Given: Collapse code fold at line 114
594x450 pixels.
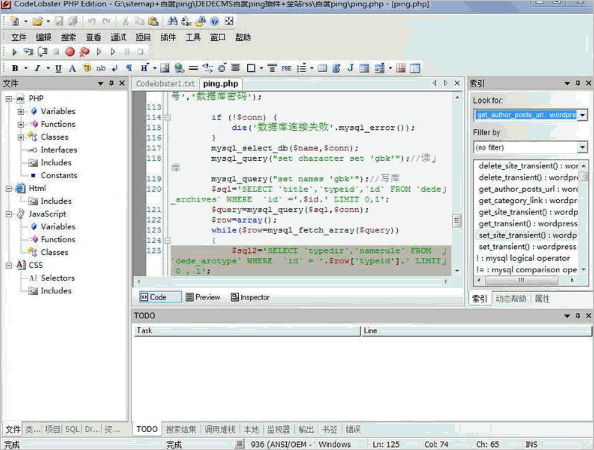Looking at the screenshot, I should (167, 118).
